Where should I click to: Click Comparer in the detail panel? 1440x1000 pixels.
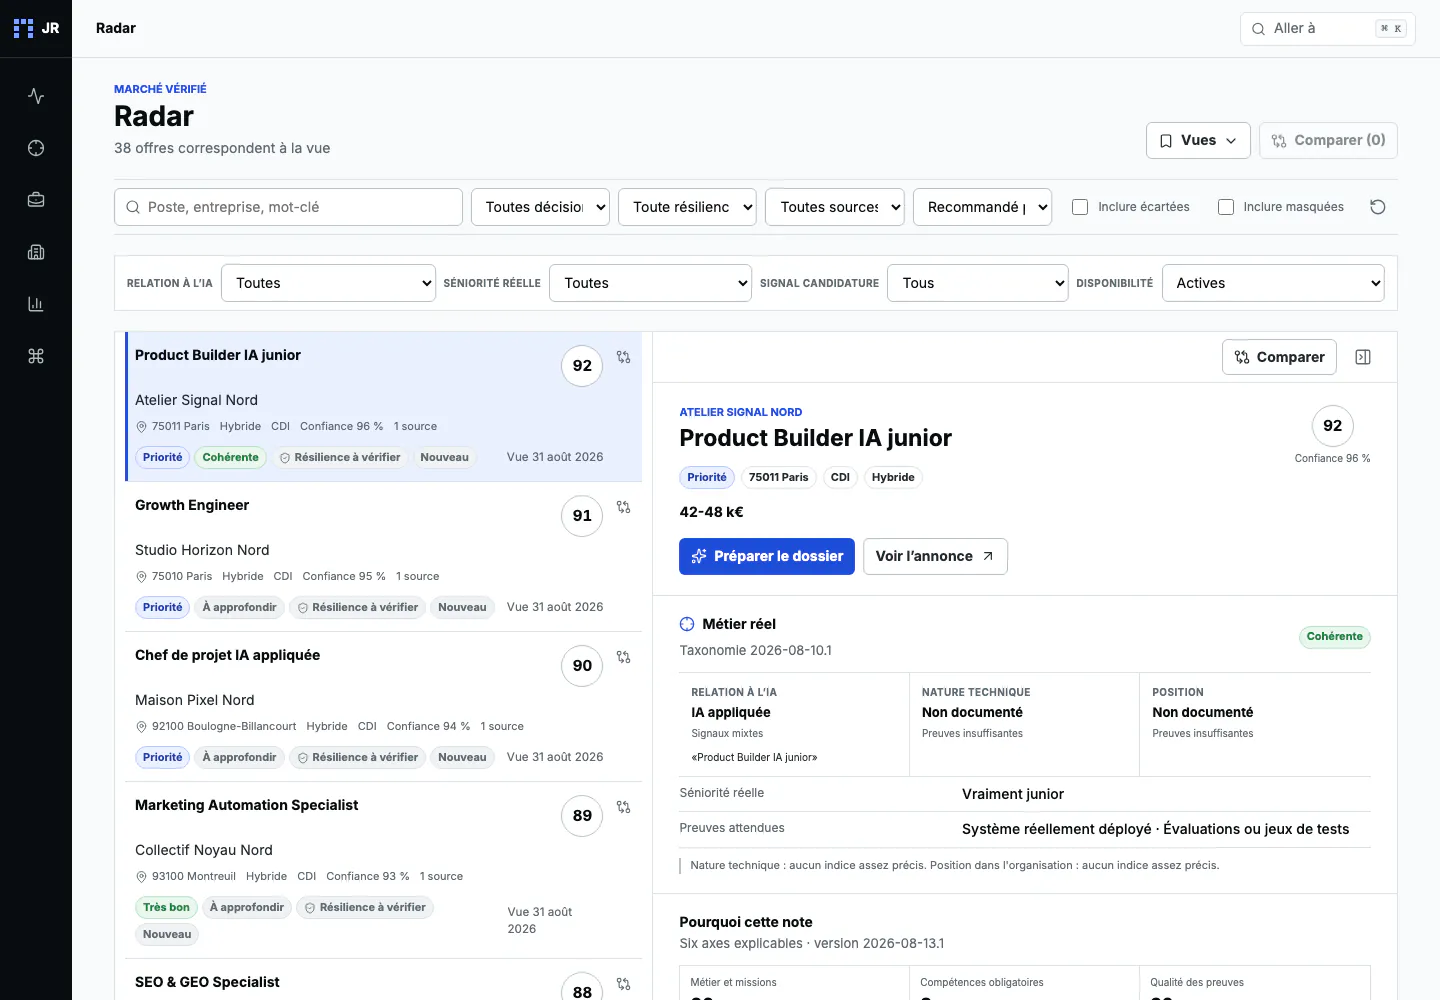1279,357
